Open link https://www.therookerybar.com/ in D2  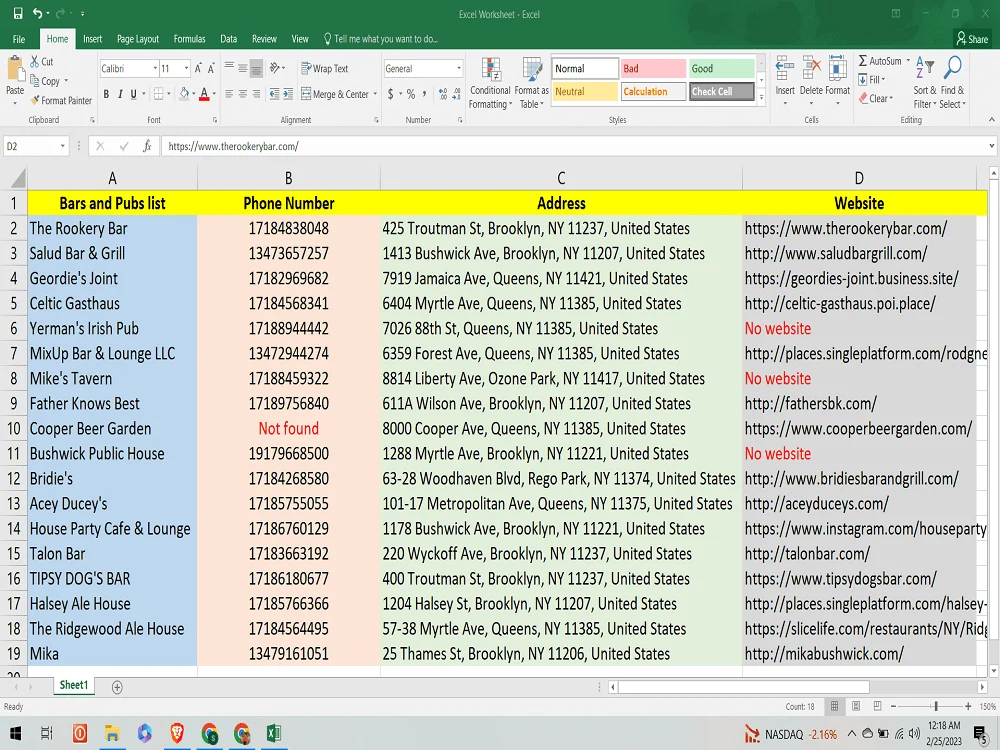(x=846, y=228)
